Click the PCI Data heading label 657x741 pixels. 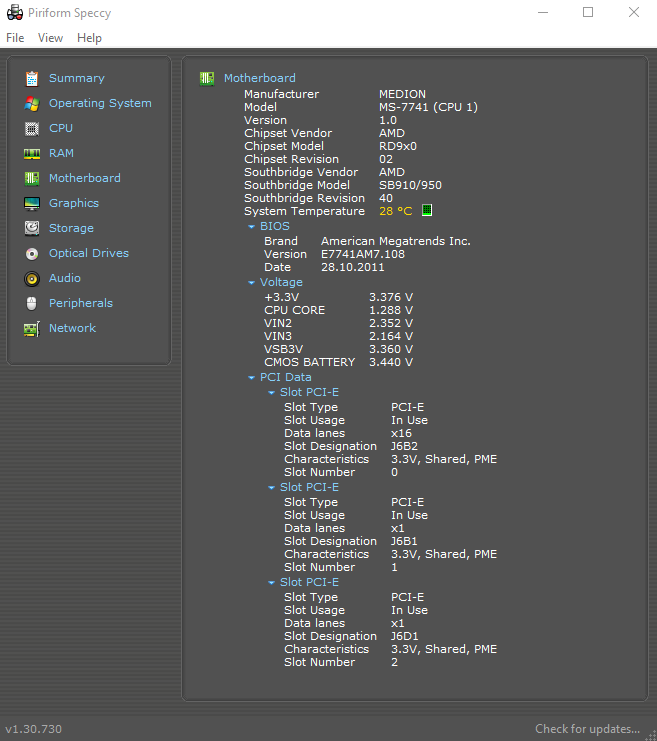click(285, 377)
